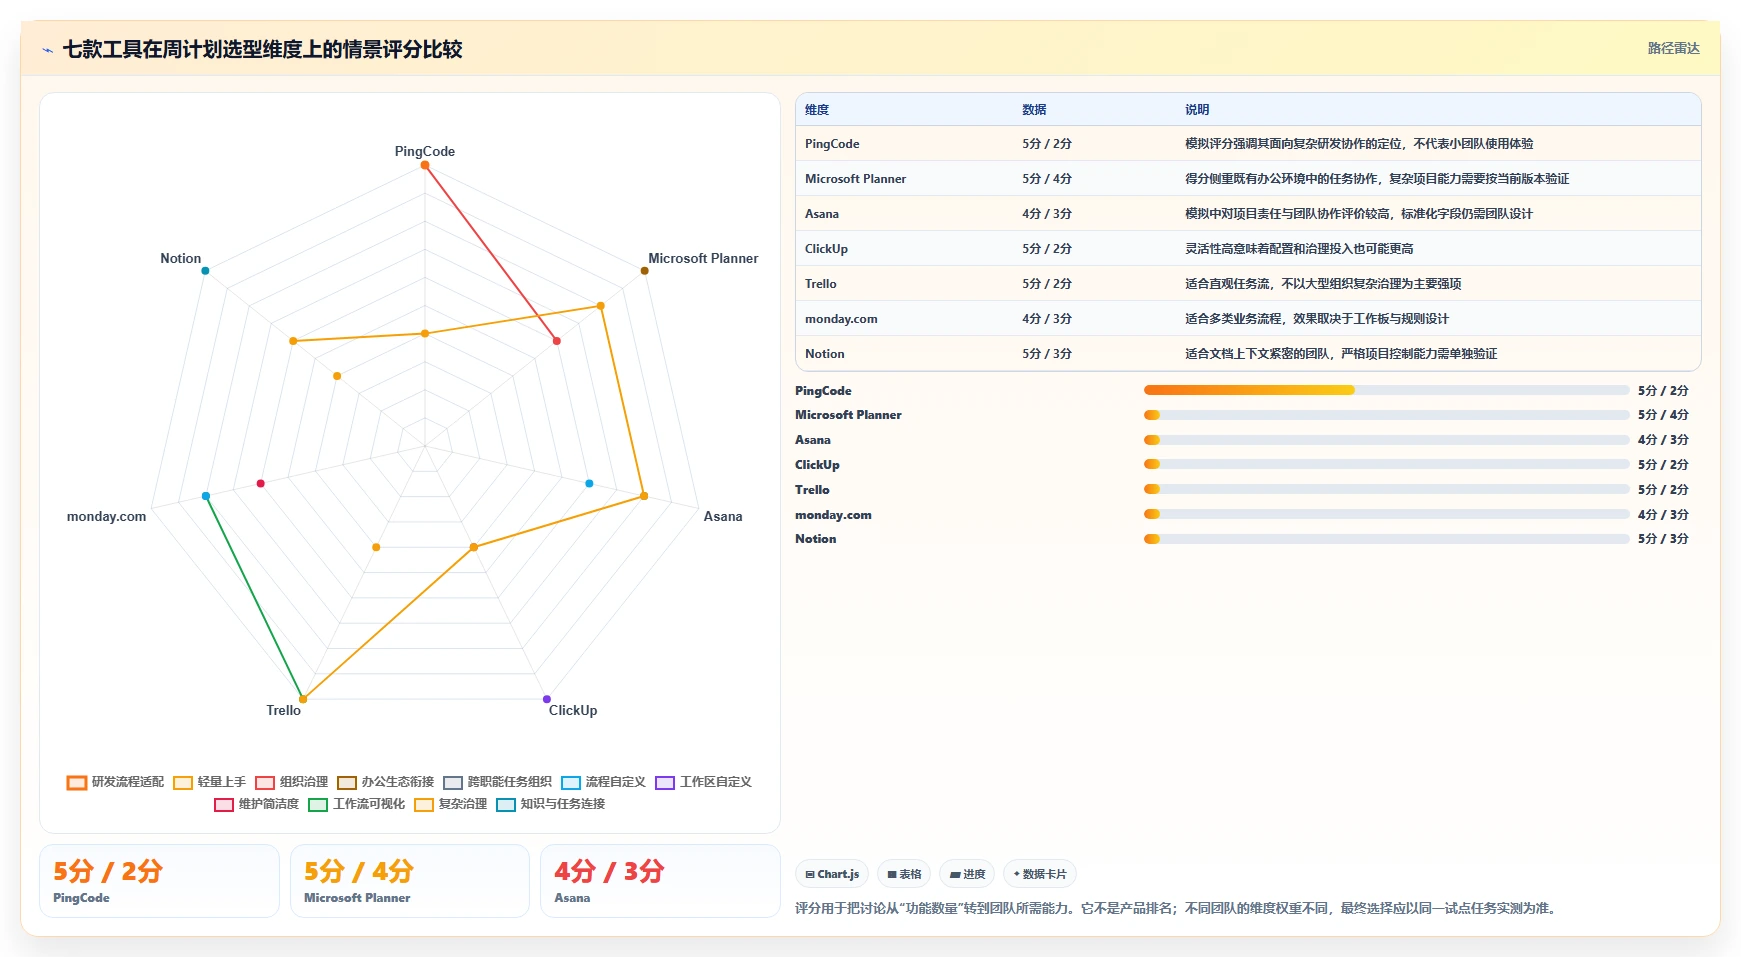The image size is (1741, 957).
Task: Select the monday.com table row name
Action: [x=841, y=319]
